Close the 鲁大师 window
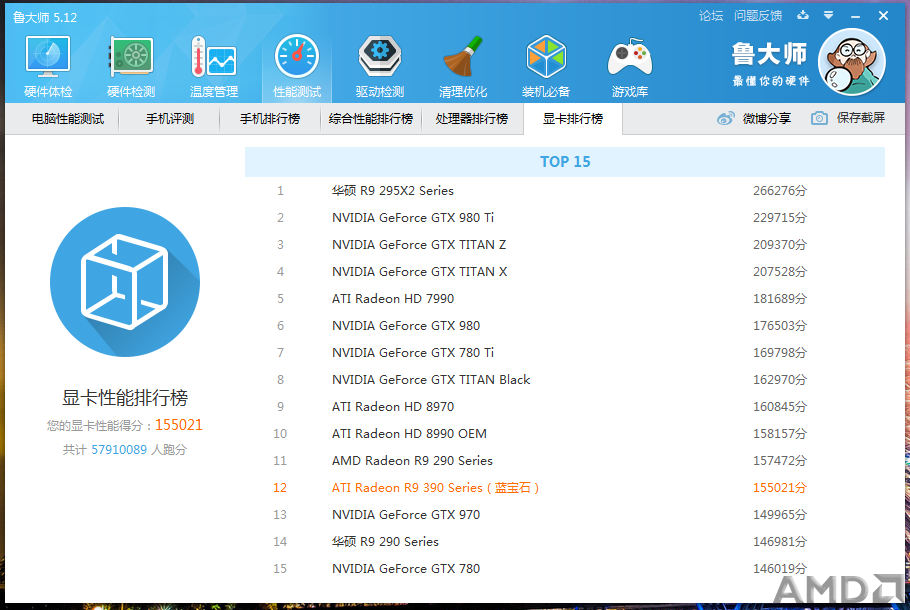The height and width of the screenshot is (610, 910). pyautogui.click(x=883, y=16)
